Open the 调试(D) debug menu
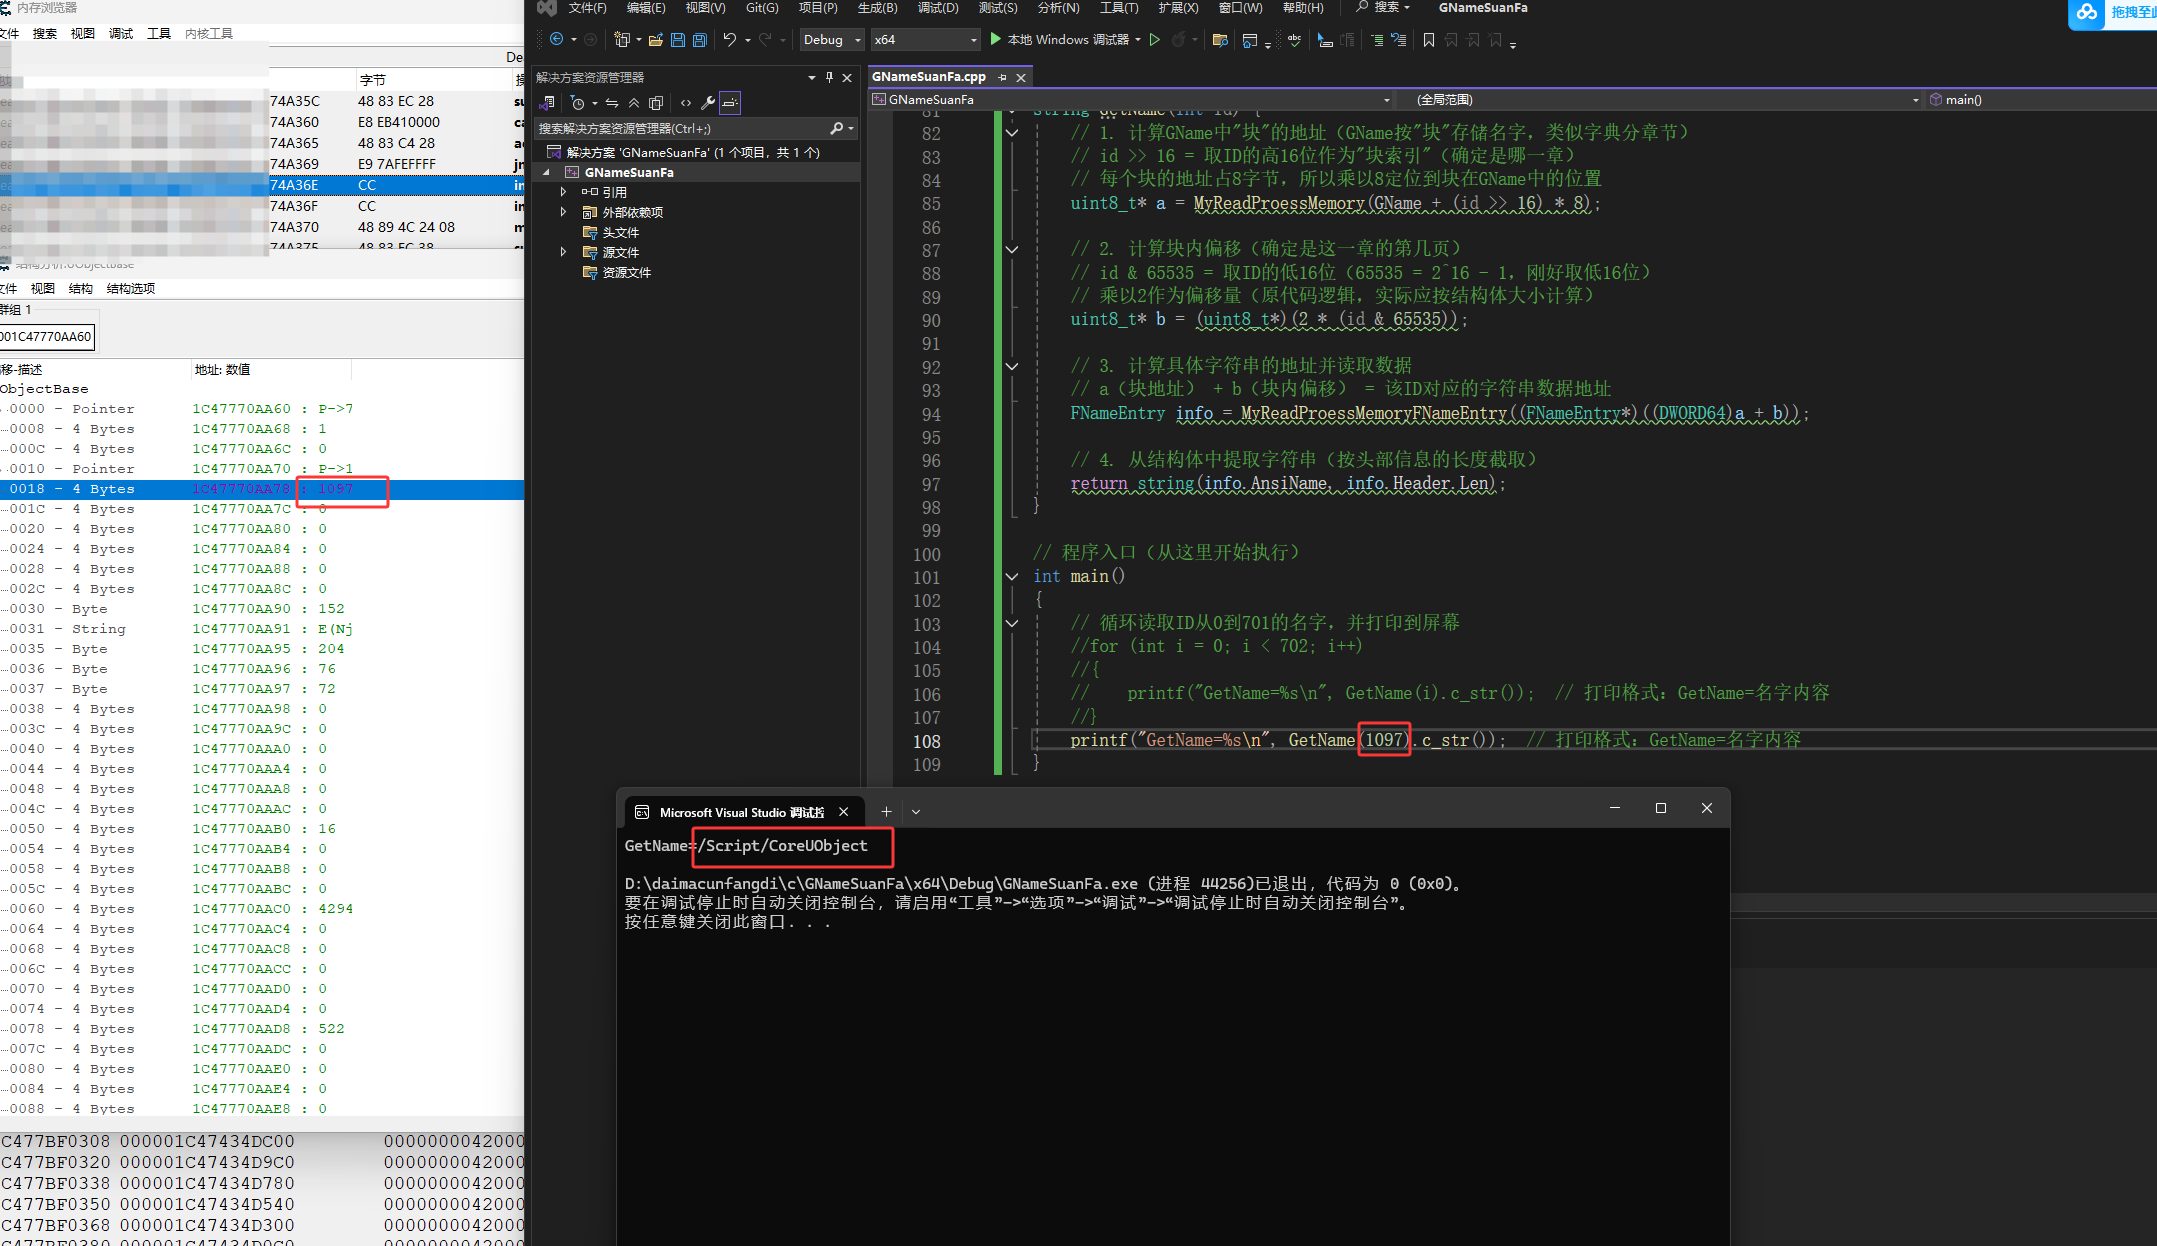This screenshot has width=2157, height=1246. click(937, 8)
